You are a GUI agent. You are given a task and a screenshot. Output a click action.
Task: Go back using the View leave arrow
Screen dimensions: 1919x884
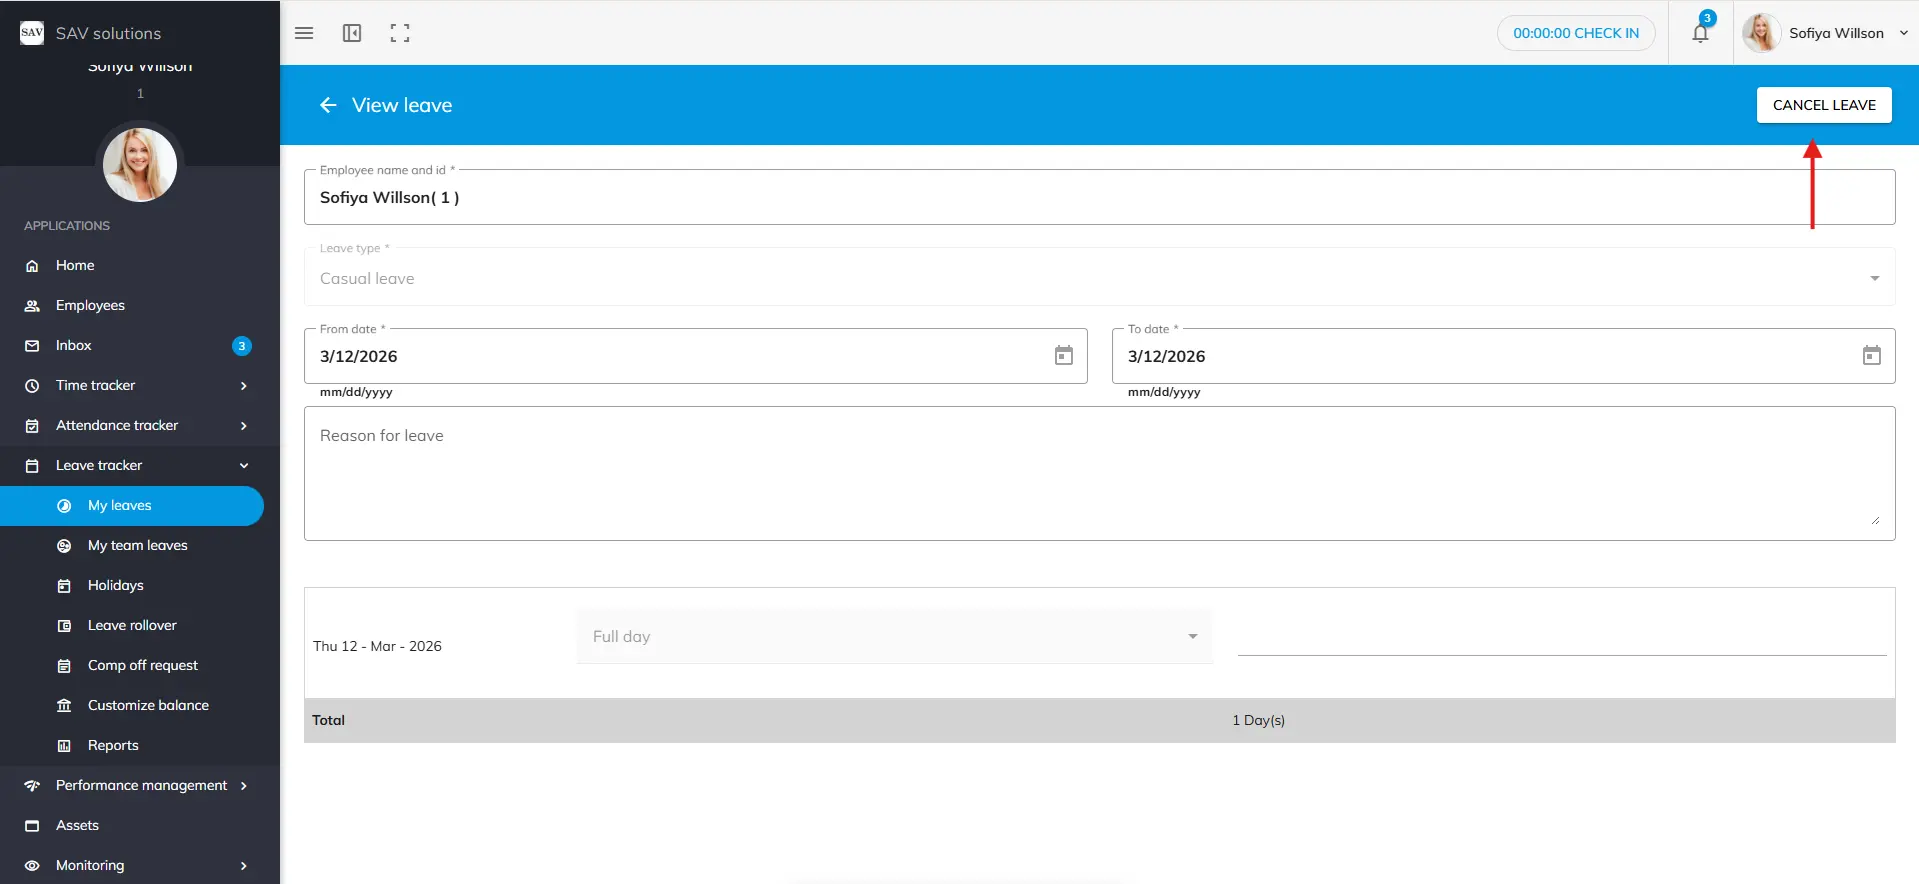tap(328, 105)
